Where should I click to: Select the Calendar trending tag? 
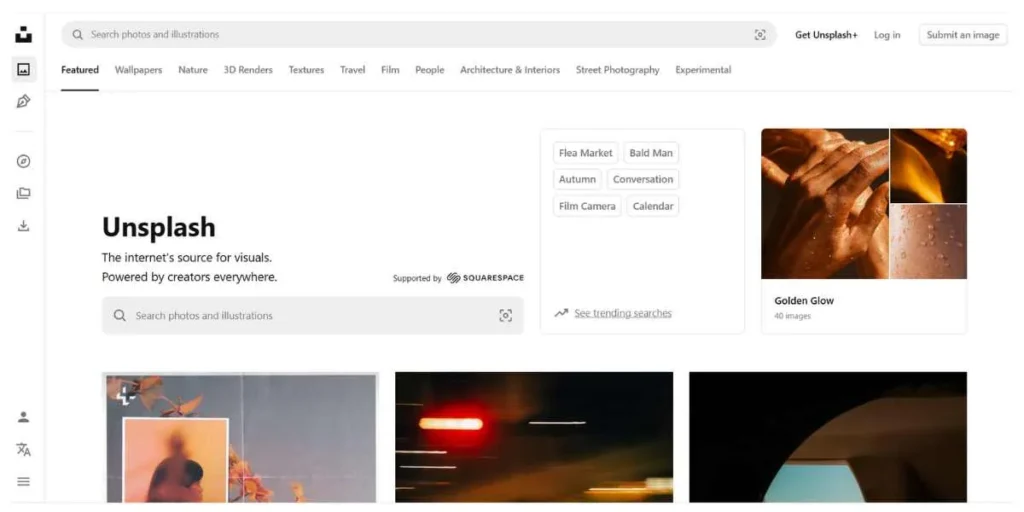[653, 206]
